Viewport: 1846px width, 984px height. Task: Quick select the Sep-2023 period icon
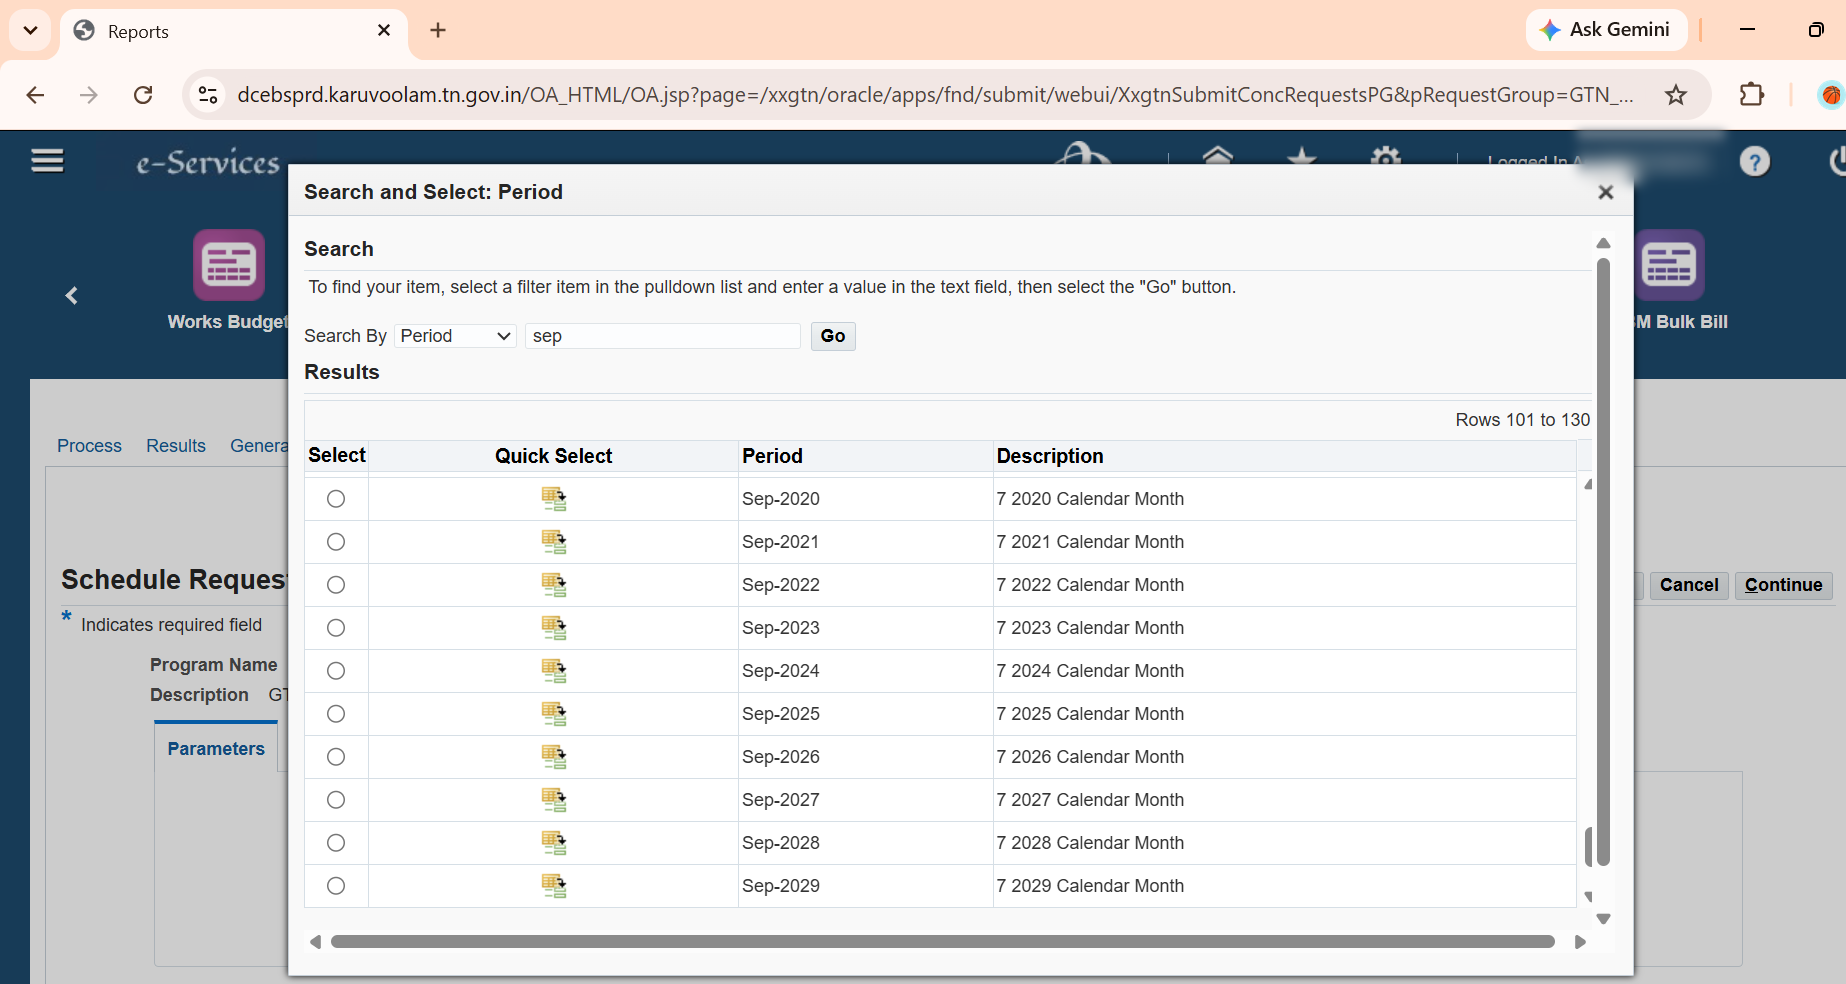[x=554, y=628]
